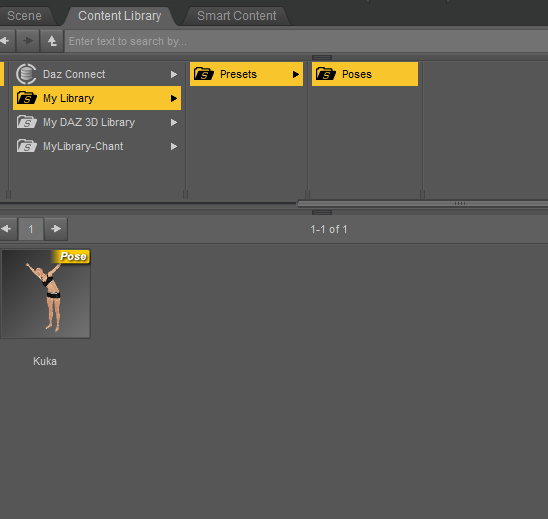Image resolution: width=548 pixels, height=519 pixels.
Task: Click the Poses folder icon
Action: click(x=326, y=74)
